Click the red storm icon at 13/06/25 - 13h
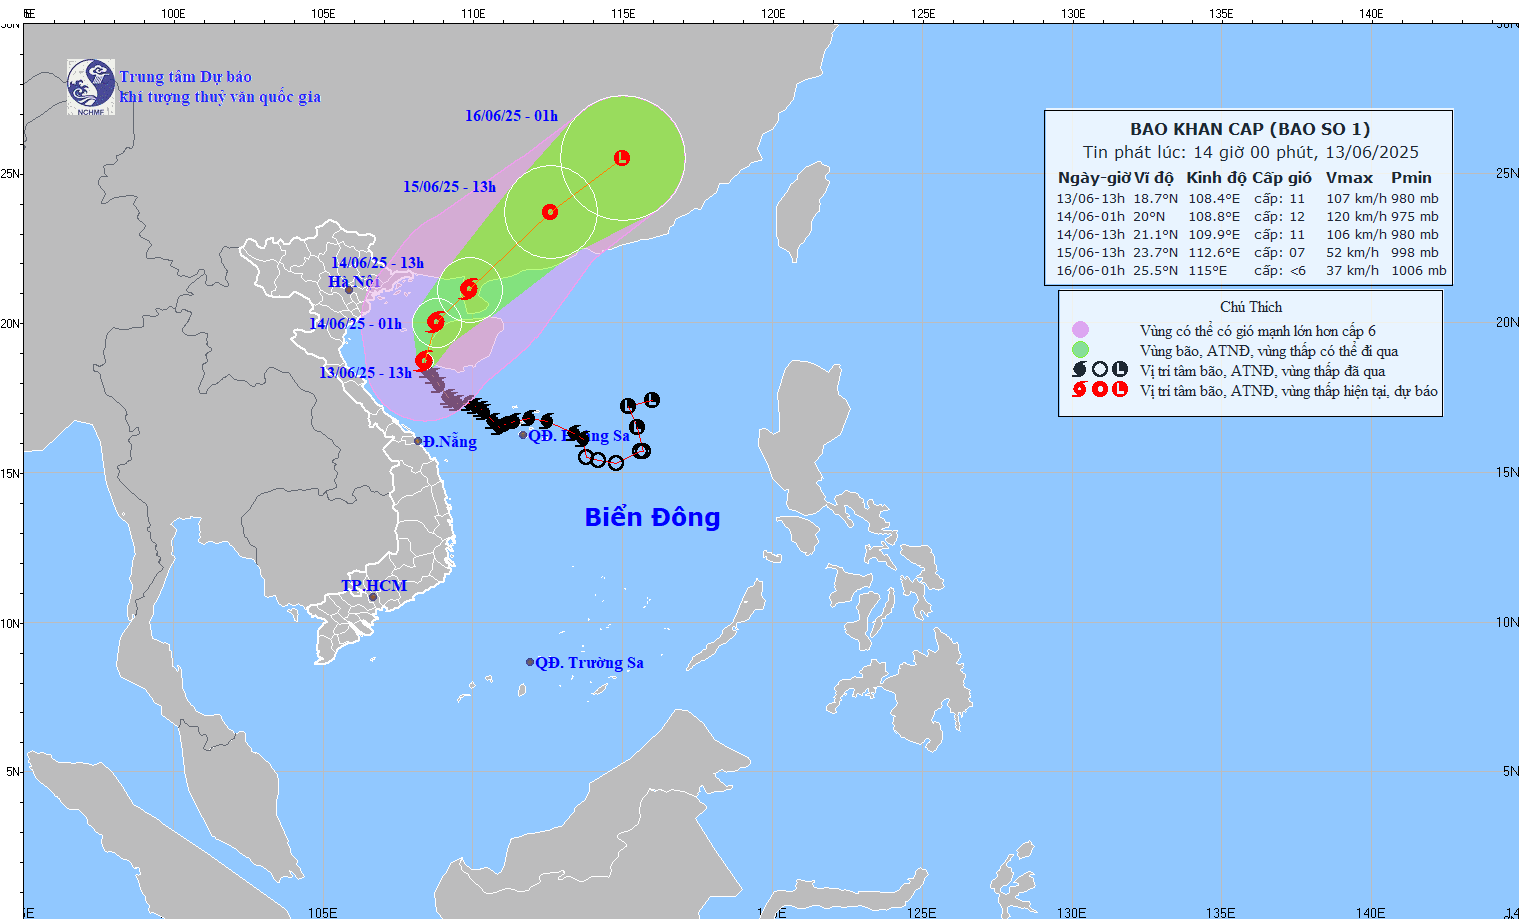The image size is (1519, 919). point(424,360)
